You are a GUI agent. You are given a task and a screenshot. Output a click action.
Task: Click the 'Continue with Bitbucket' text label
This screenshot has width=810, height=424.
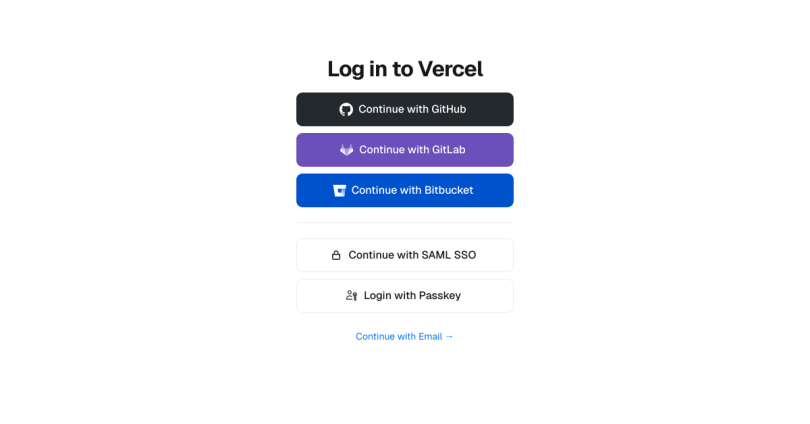pos(412,191)
